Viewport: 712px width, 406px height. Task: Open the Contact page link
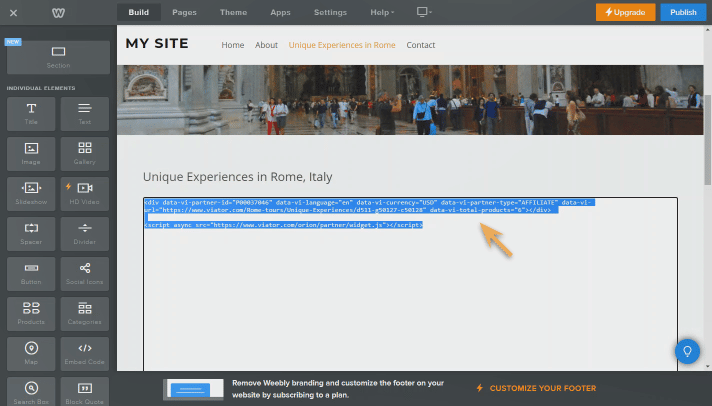pyautogui.click(x=420, y=45)
